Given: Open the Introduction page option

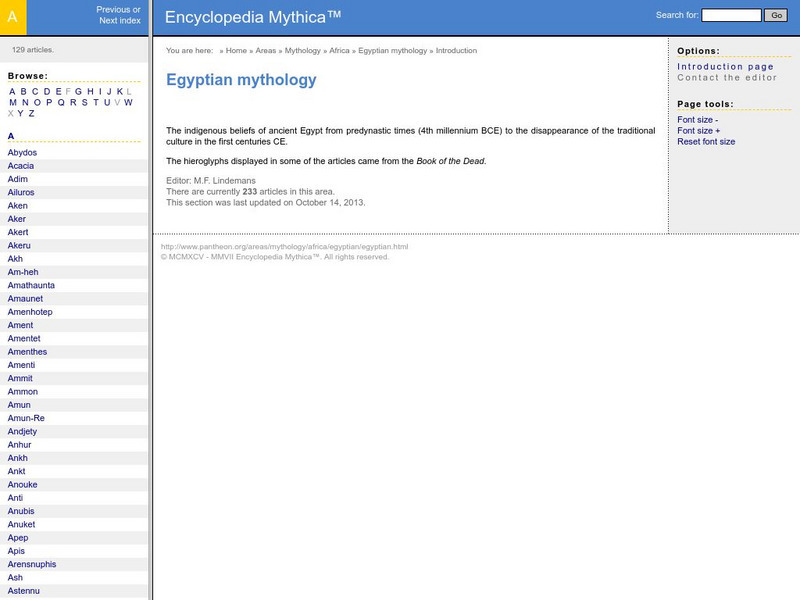Looking at the screenshot, I should (725, 67).
